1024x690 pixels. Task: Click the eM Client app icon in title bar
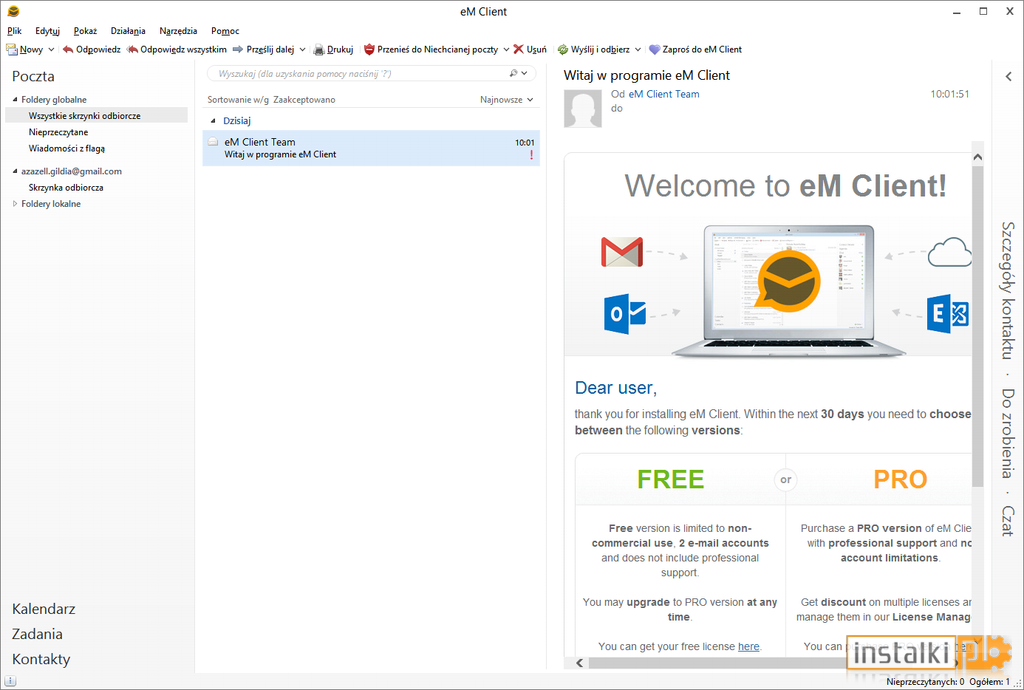point(13,11)
